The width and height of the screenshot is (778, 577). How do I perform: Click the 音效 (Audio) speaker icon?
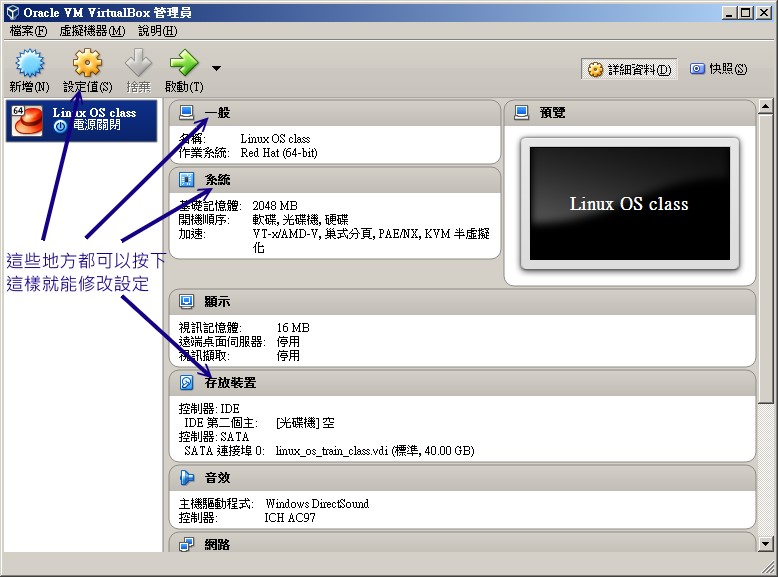pyautogui.click(x=187, y=478)
